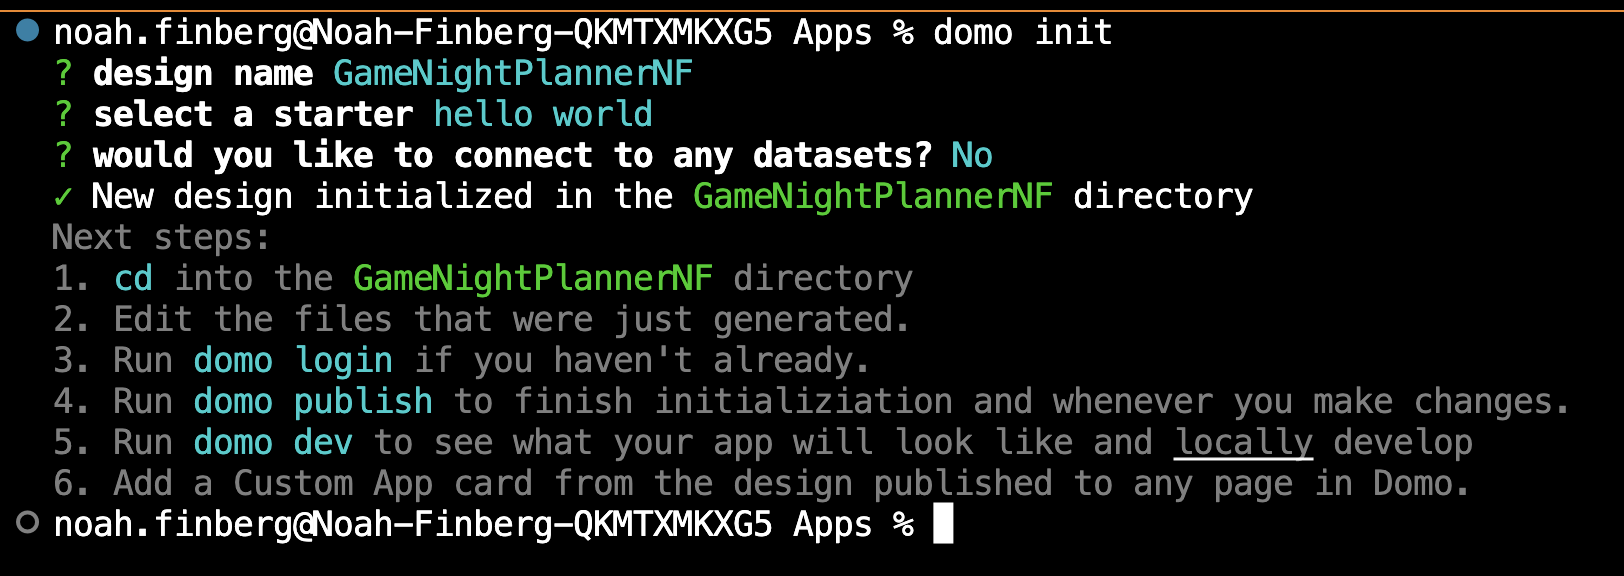This screenshot has height=576, width=1624.
Task: Click the hollow circle beside the last prompt
Action: (x=28, y=522)
